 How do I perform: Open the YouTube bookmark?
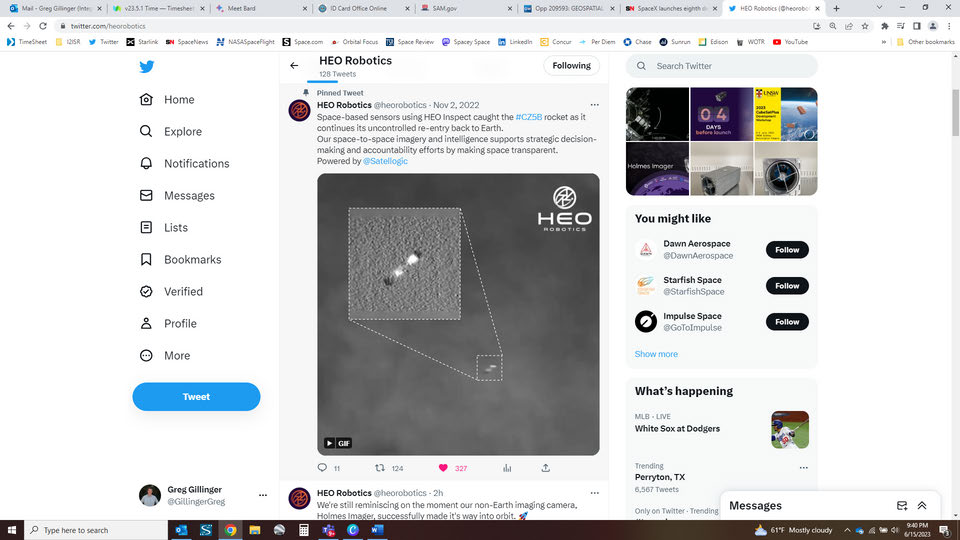pos(790,42)
